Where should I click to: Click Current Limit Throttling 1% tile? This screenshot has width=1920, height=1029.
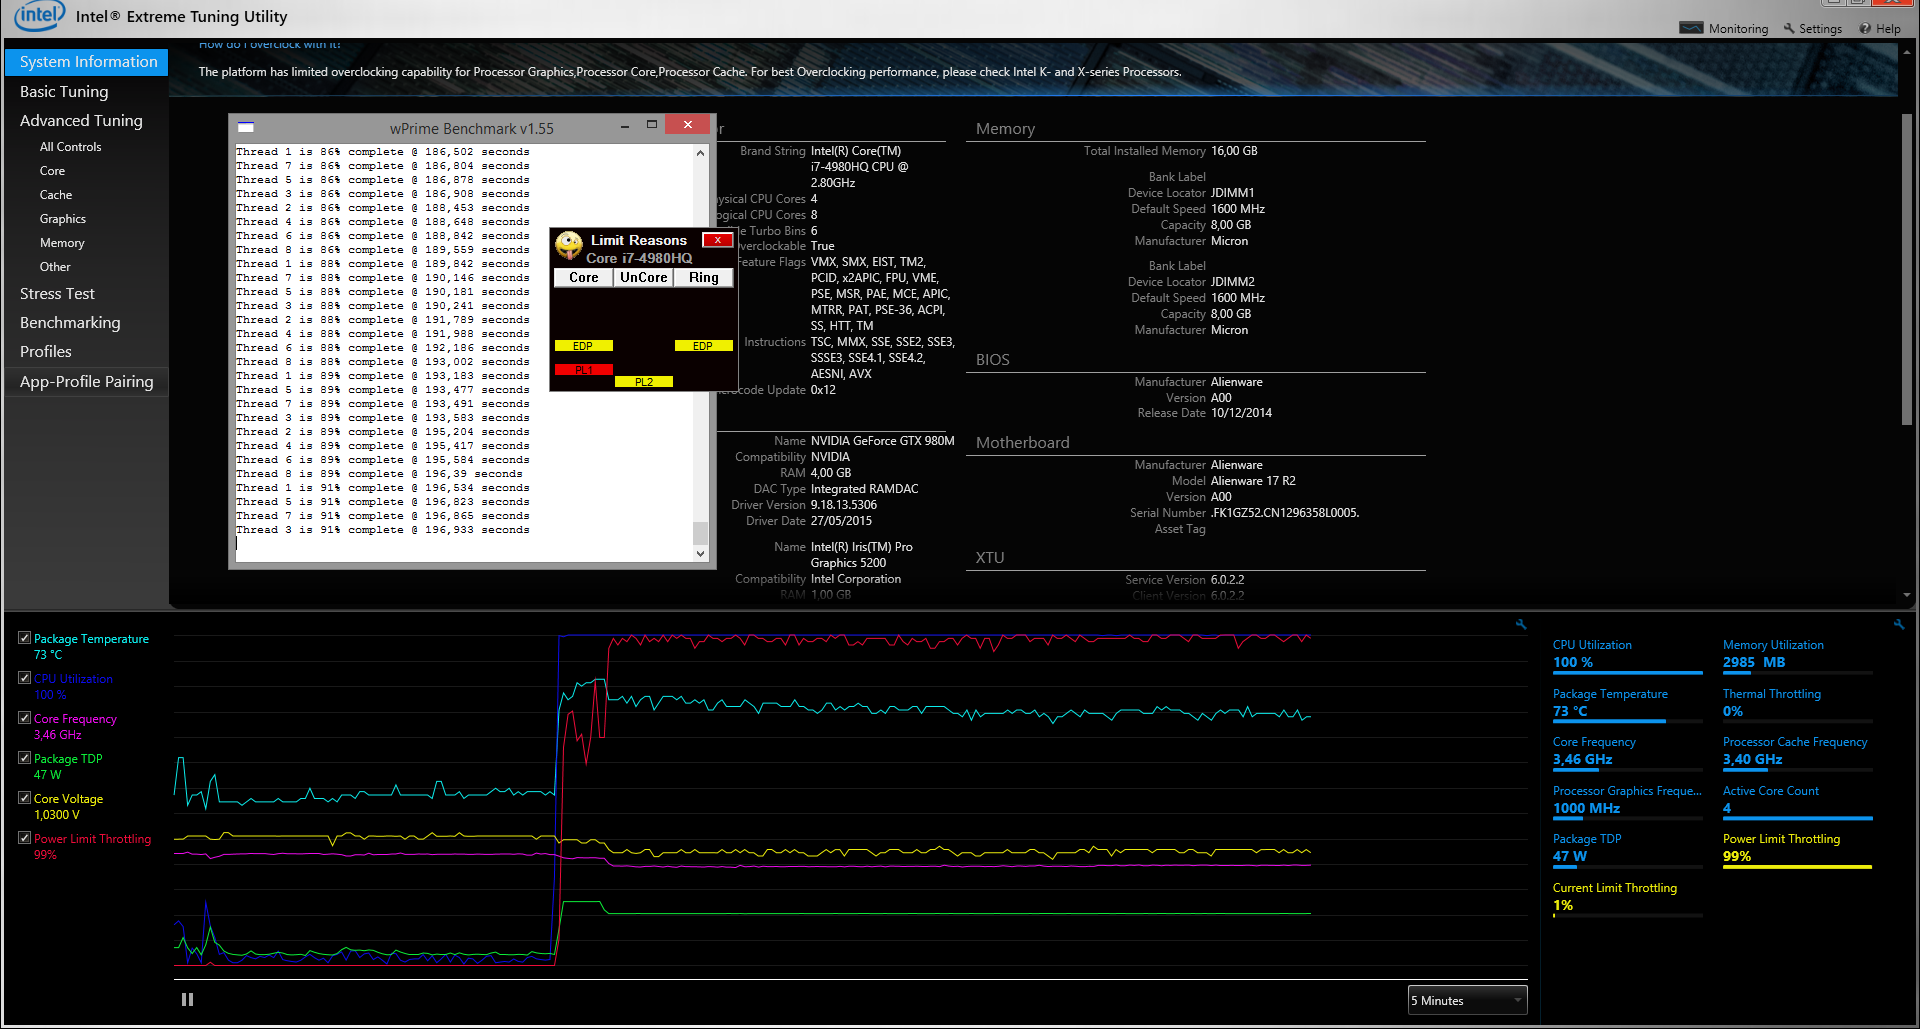click(1627, 898)
